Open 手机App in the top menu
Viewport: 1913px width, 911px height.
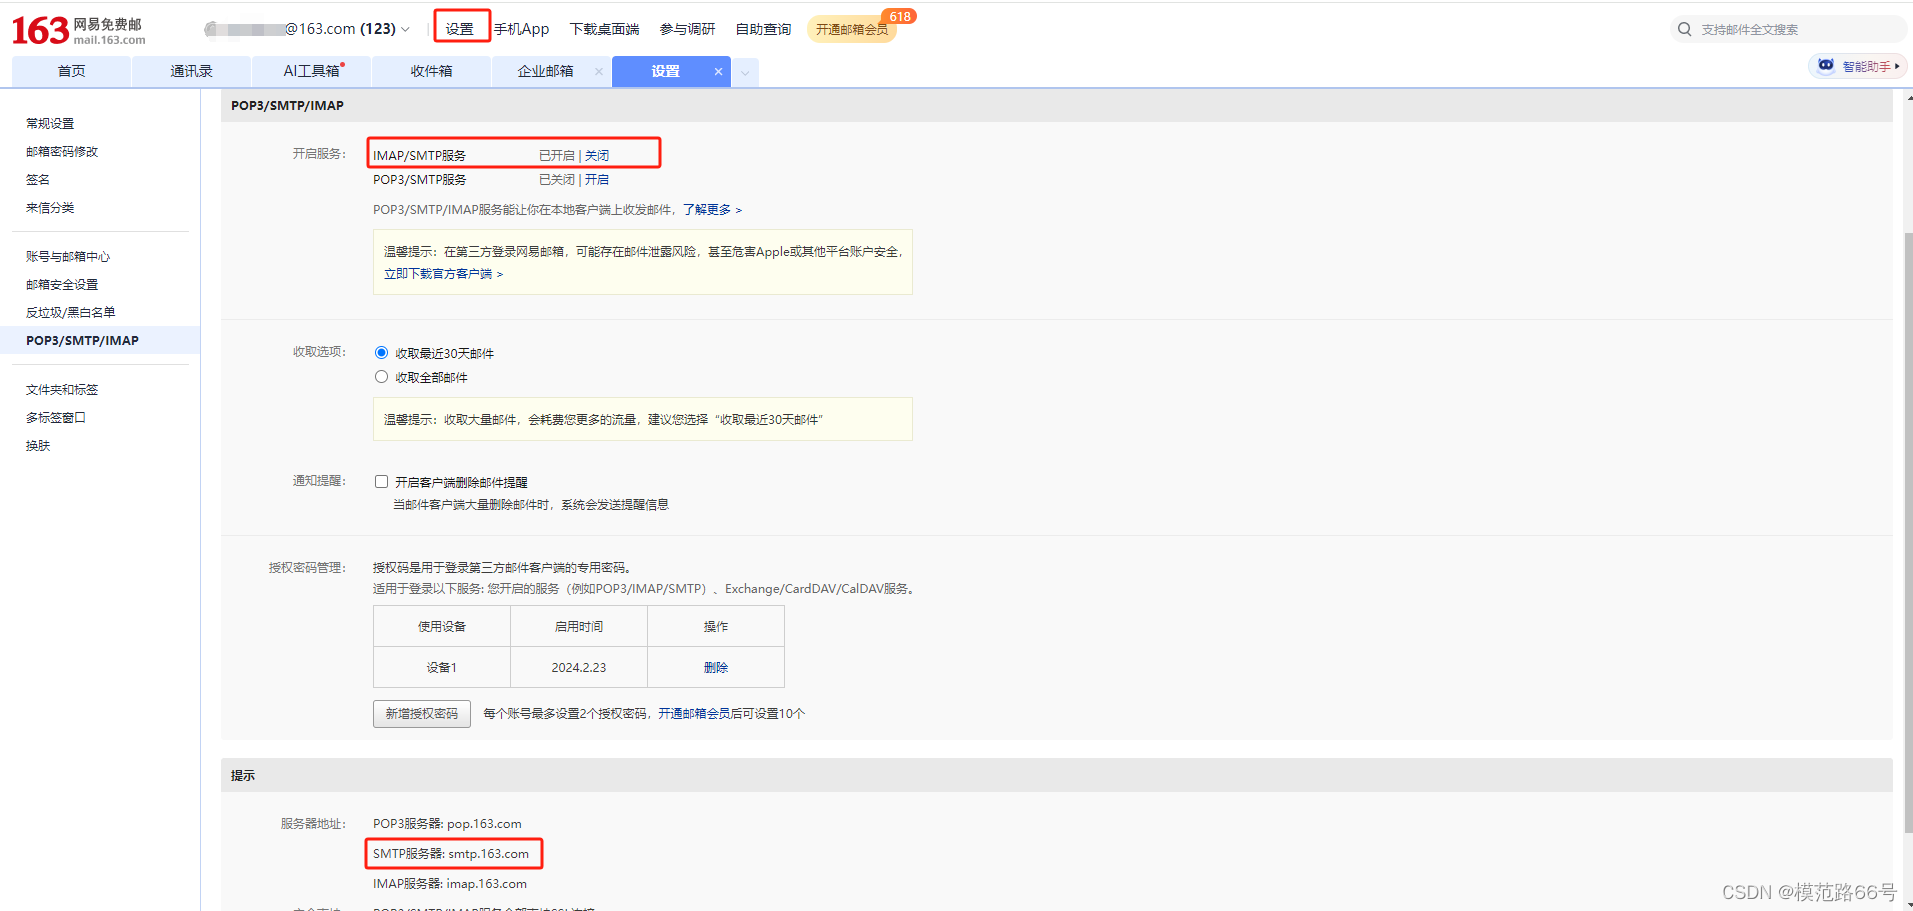pos(521,29)
